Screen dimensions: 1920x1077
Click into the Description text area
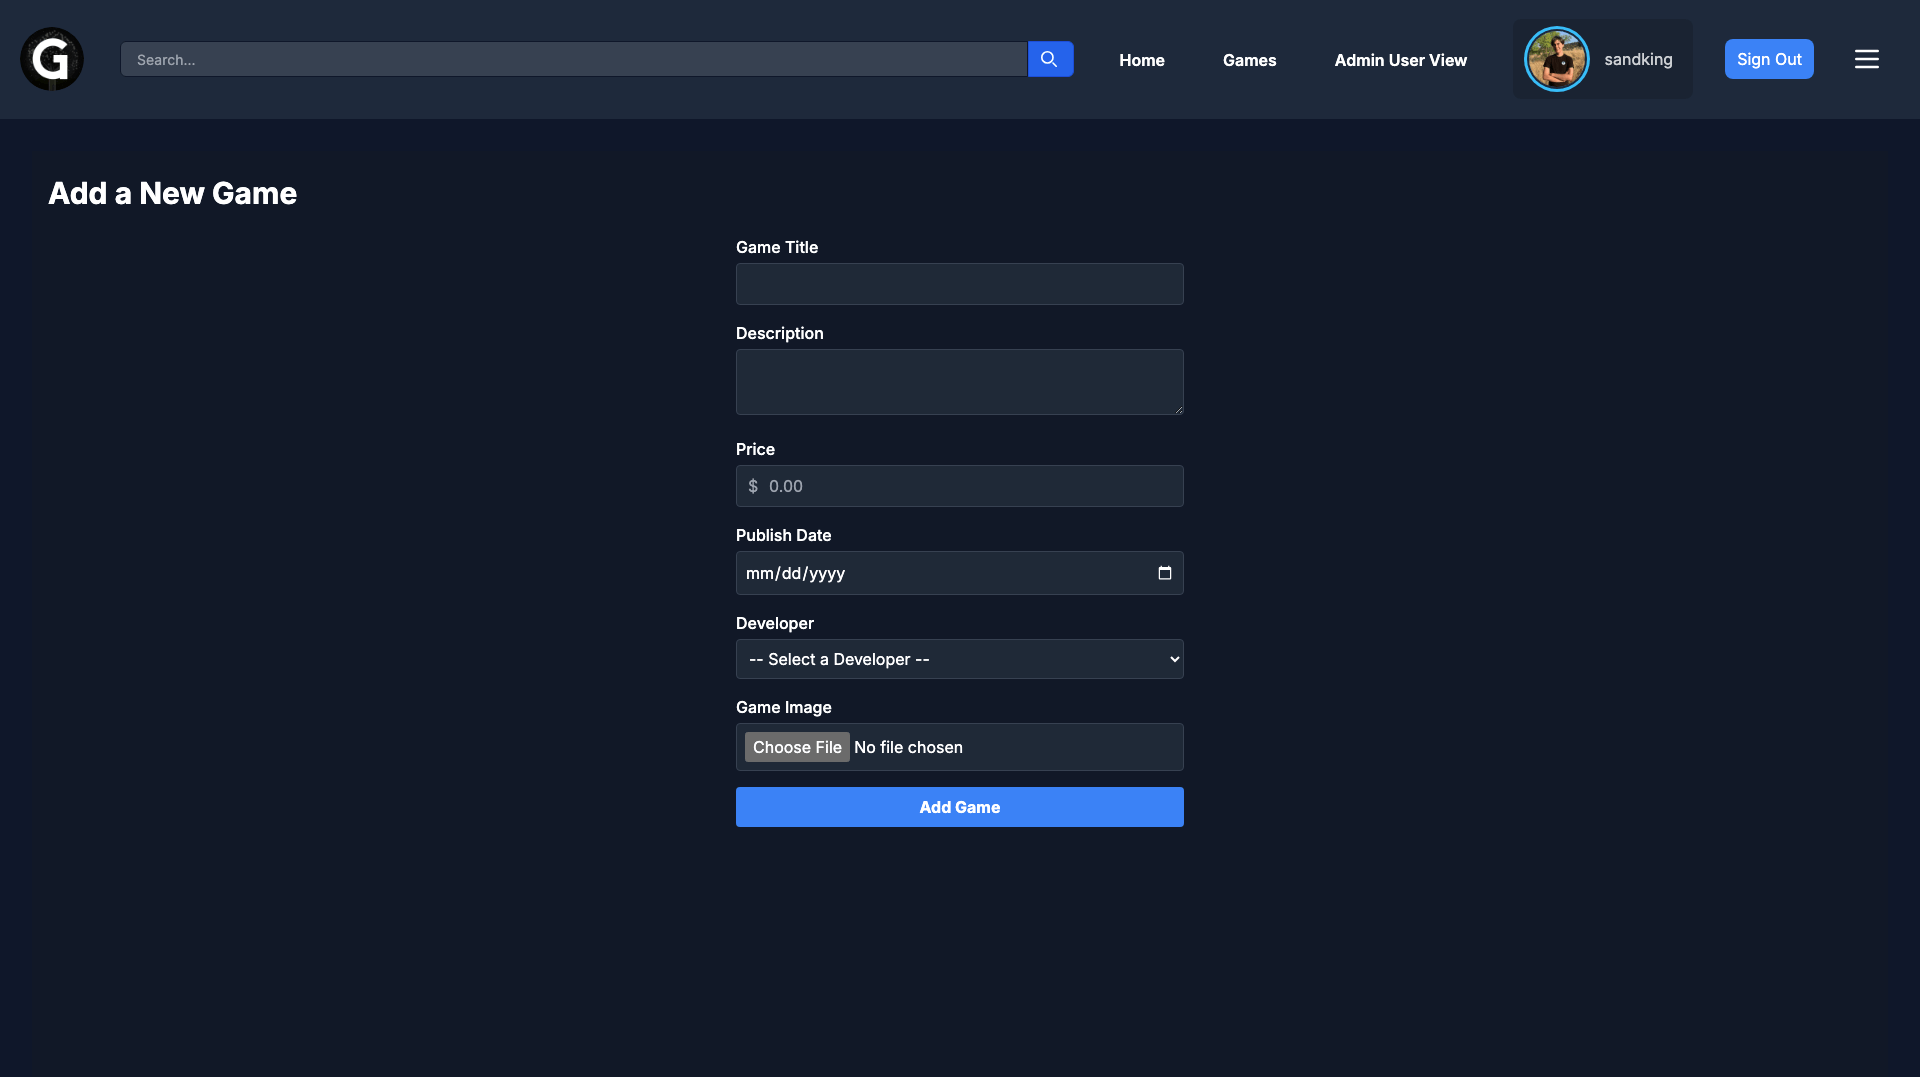tap(959, 382)
